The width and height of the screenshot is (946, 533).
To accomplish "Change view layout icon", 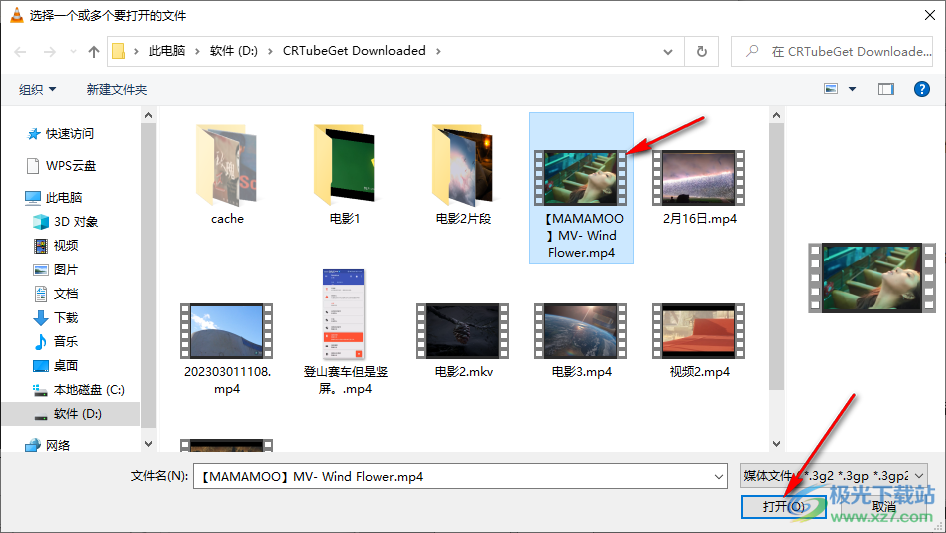I will [x=831, y=89].
